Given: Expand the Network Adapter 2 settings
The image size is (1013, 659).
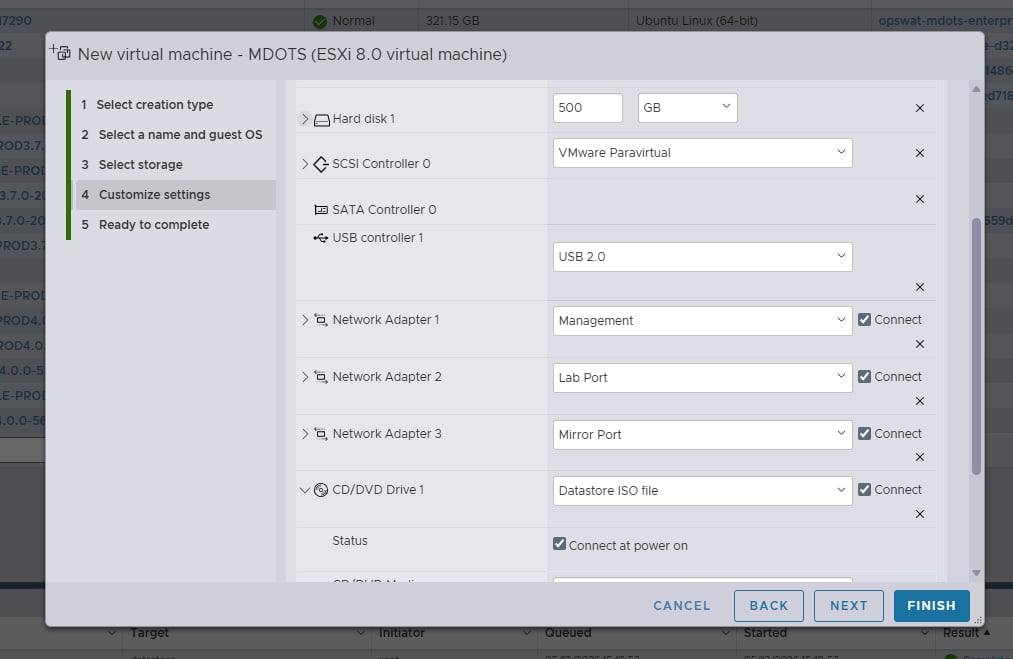Looking at the screenshot, I should pos(305,377).
